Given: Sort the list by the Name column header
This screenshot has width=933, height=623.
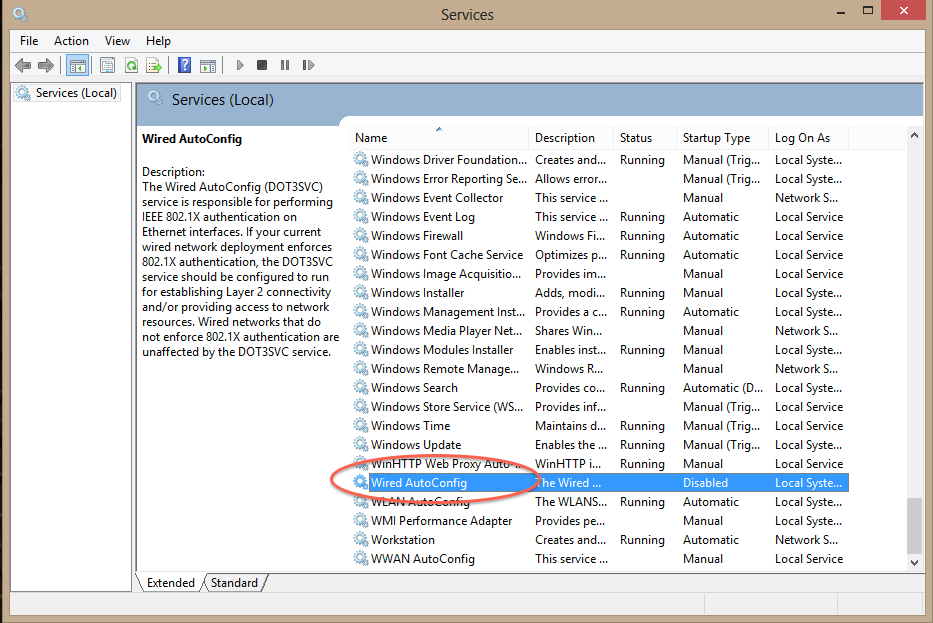Looking at the screenshot, I should [439, 137].
